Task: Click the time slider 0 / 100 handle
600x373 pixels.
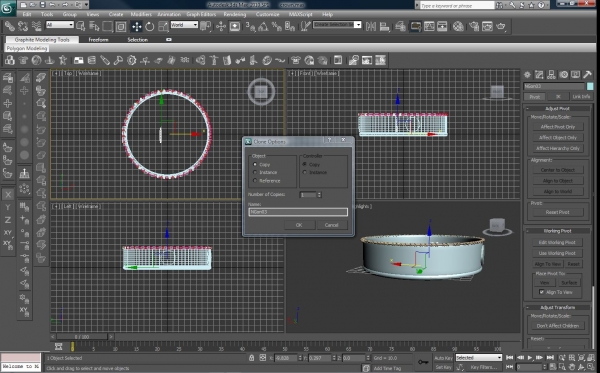Action: tap(82, 337)
